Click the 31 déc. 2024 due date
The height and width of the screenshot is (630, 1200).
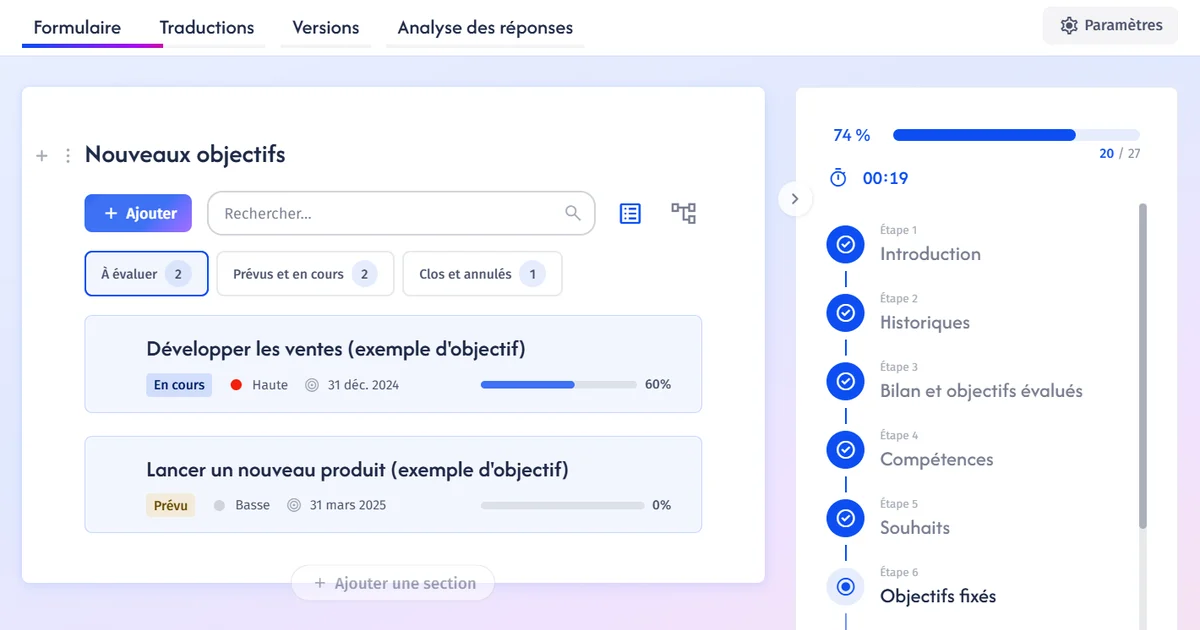coord(363,385)
